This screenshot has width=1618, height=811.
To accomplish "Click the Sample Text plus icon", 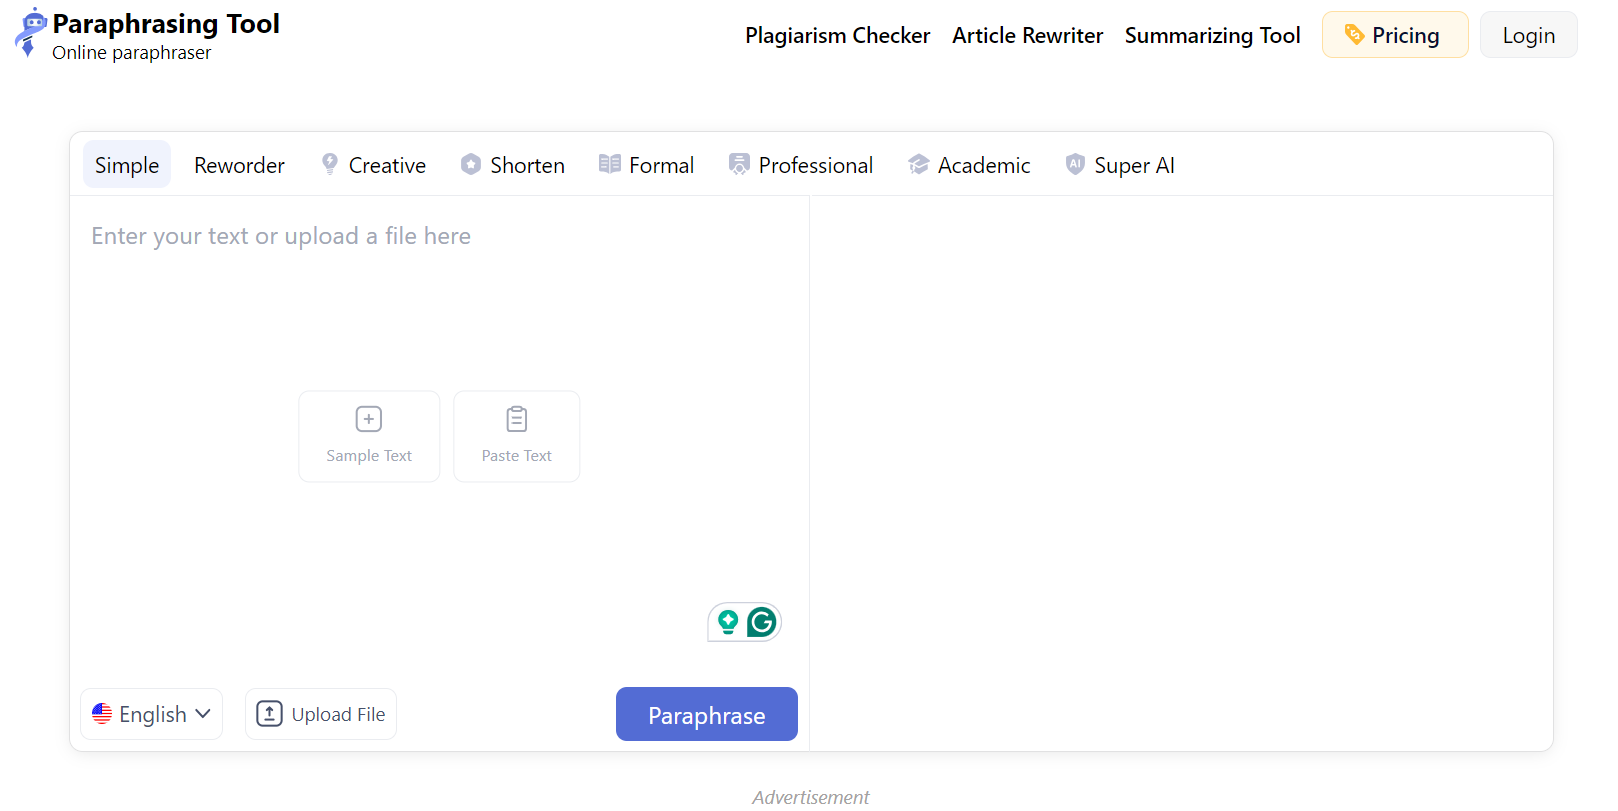I will 369,419.
